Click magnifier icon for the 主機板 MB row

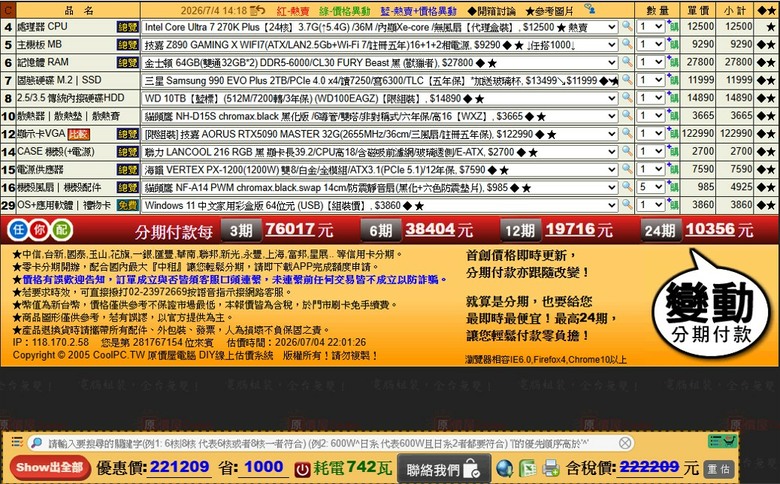tap(627, 44)
